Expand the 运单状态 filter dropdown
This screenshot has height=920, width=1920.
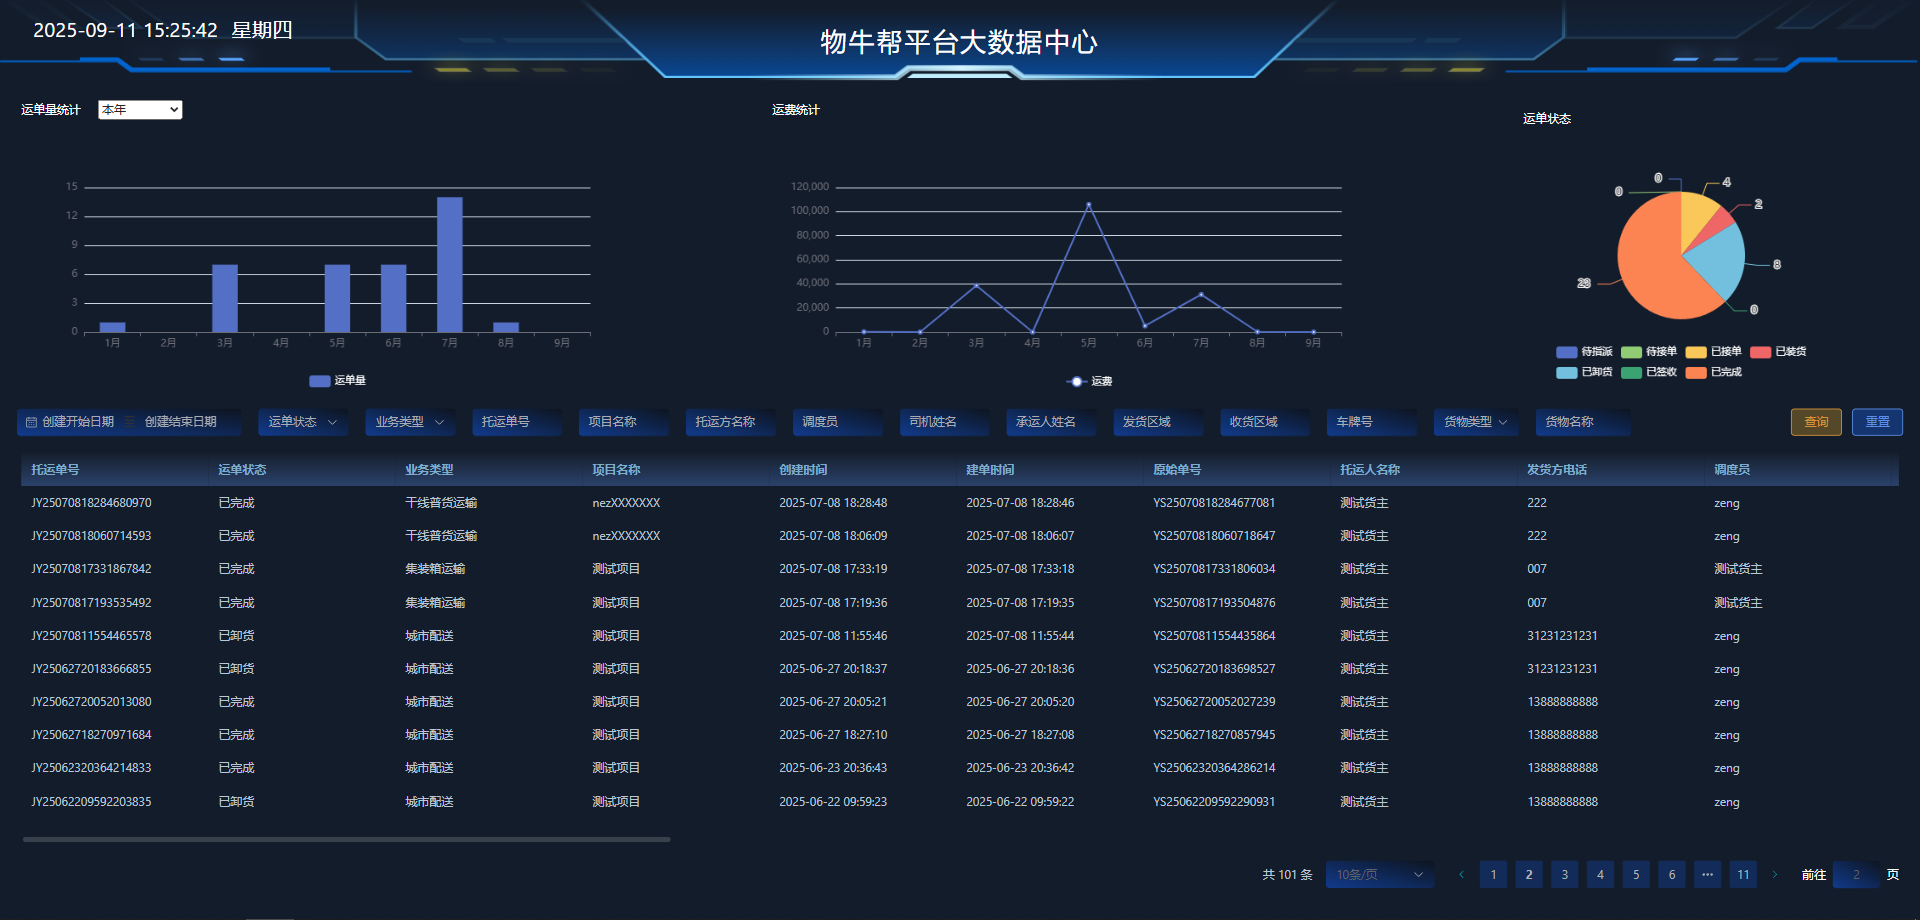pos(302,423)
